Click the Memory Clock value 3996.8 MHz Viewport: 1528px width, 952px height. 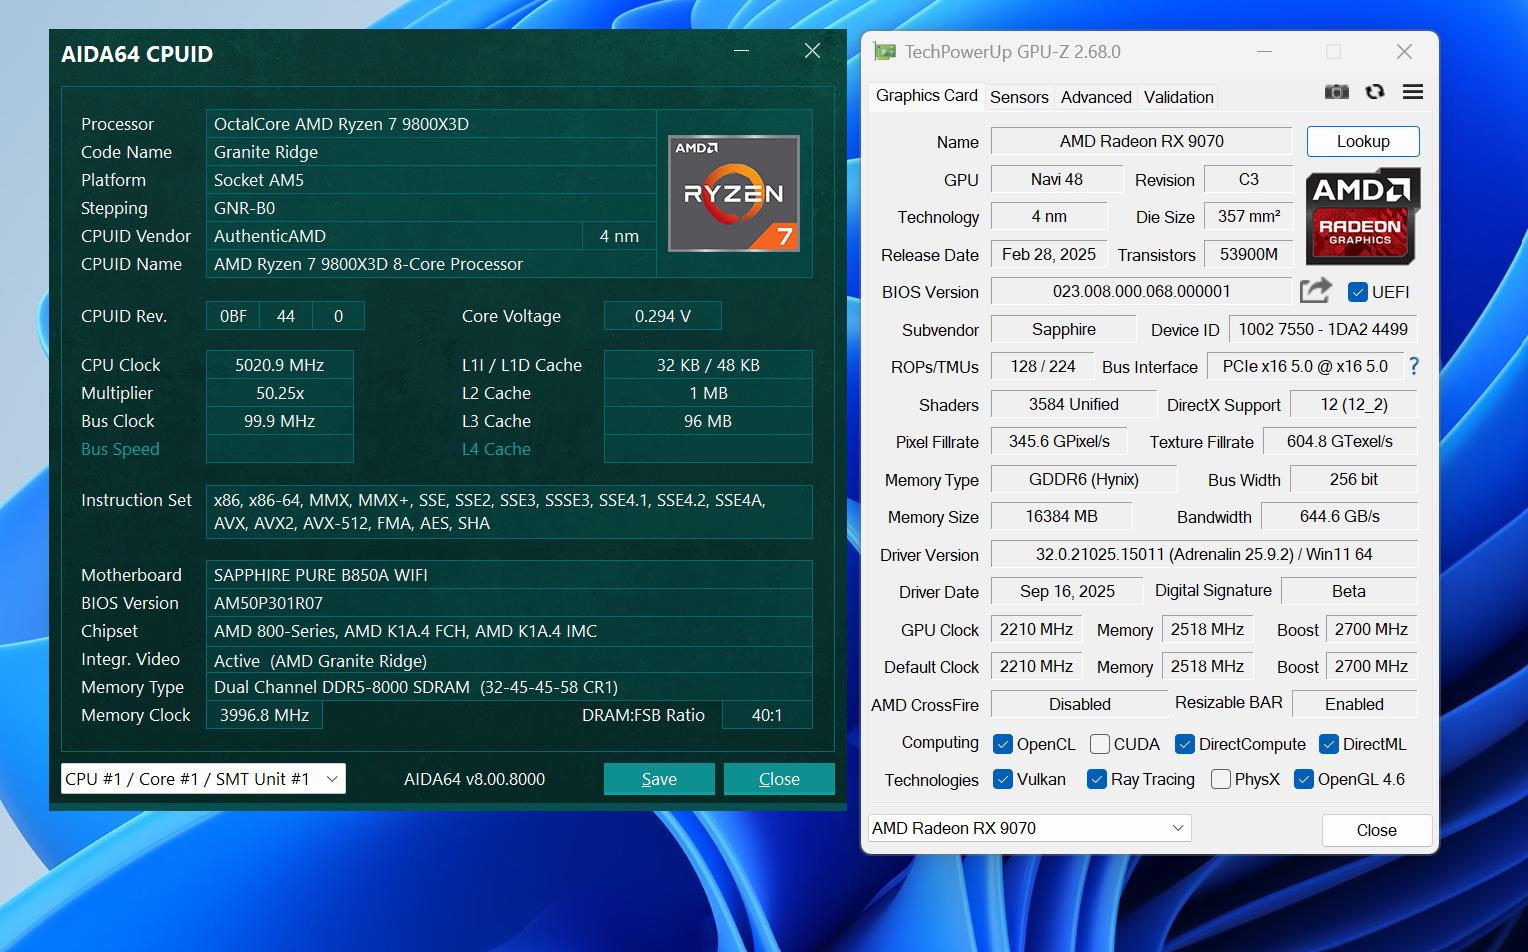(x=264, y=715)
